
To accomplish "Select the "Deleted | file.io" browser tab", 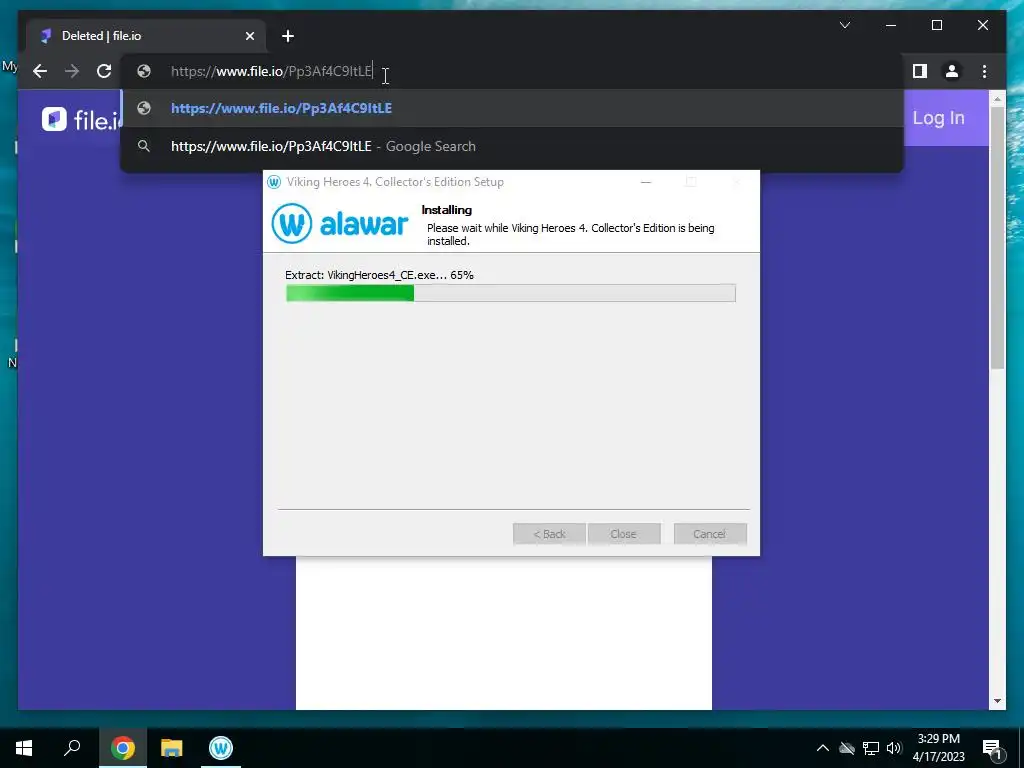I will click(x=146, y=36).
